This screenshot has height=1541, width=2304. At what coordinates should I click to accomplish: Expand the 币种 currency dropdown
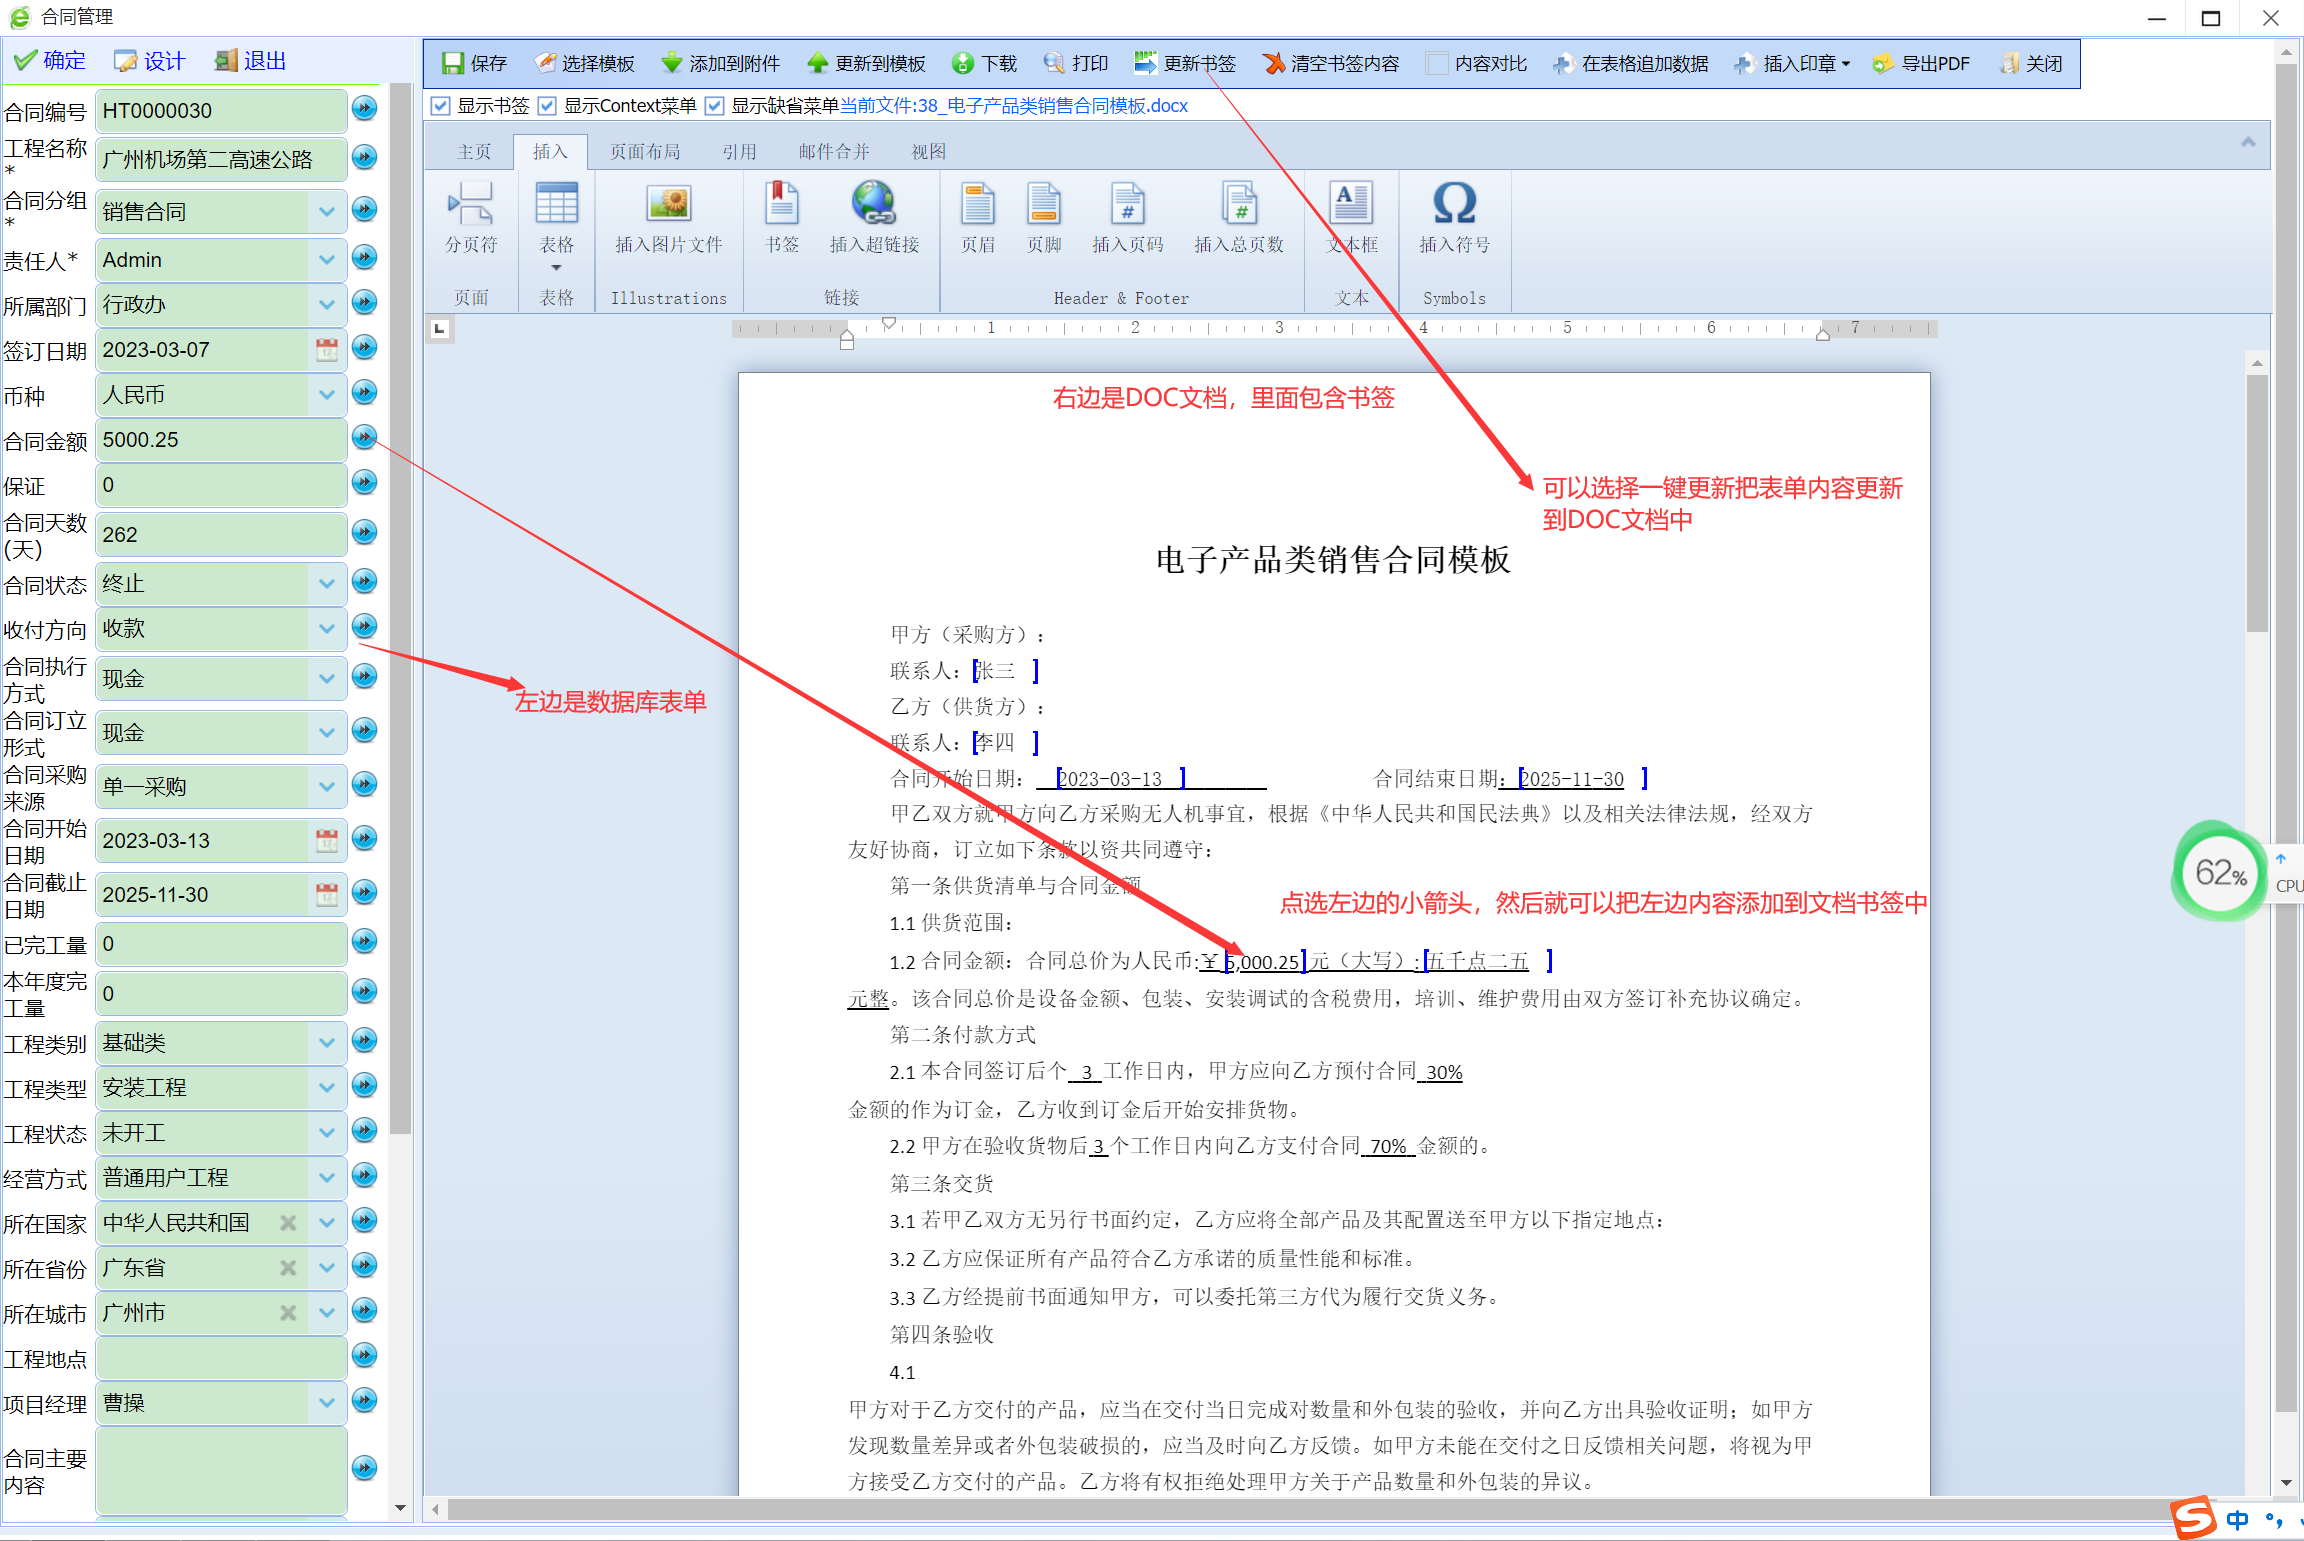pos(327,395)
